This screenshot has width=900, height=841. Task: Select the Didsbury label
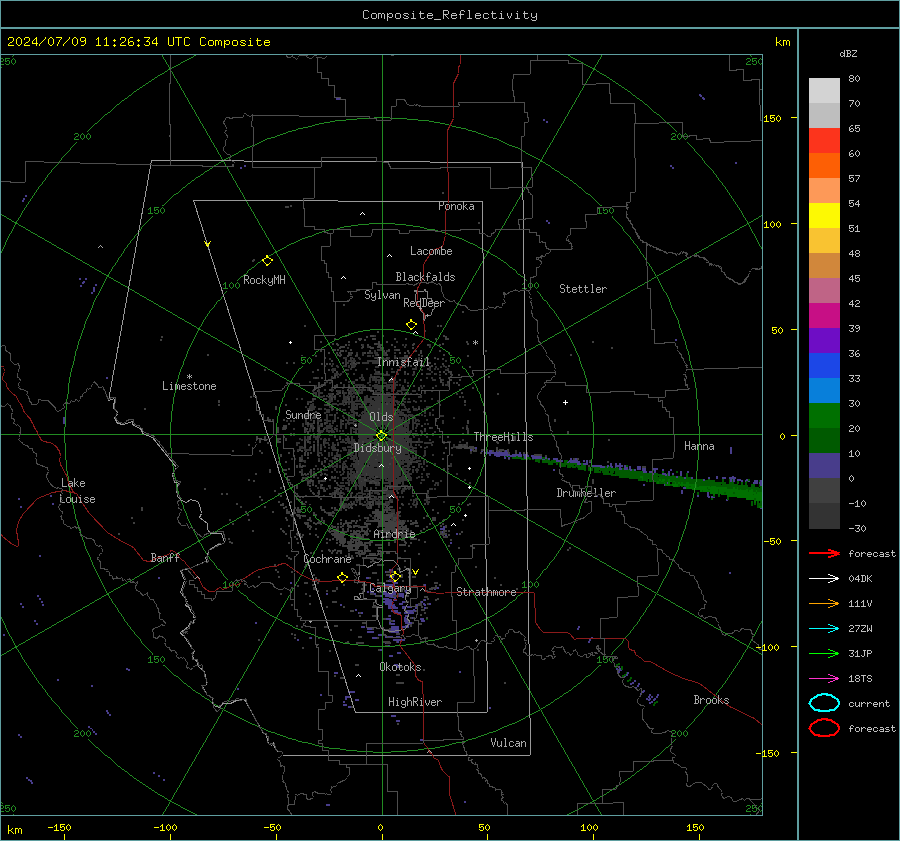tap(378, 448)
